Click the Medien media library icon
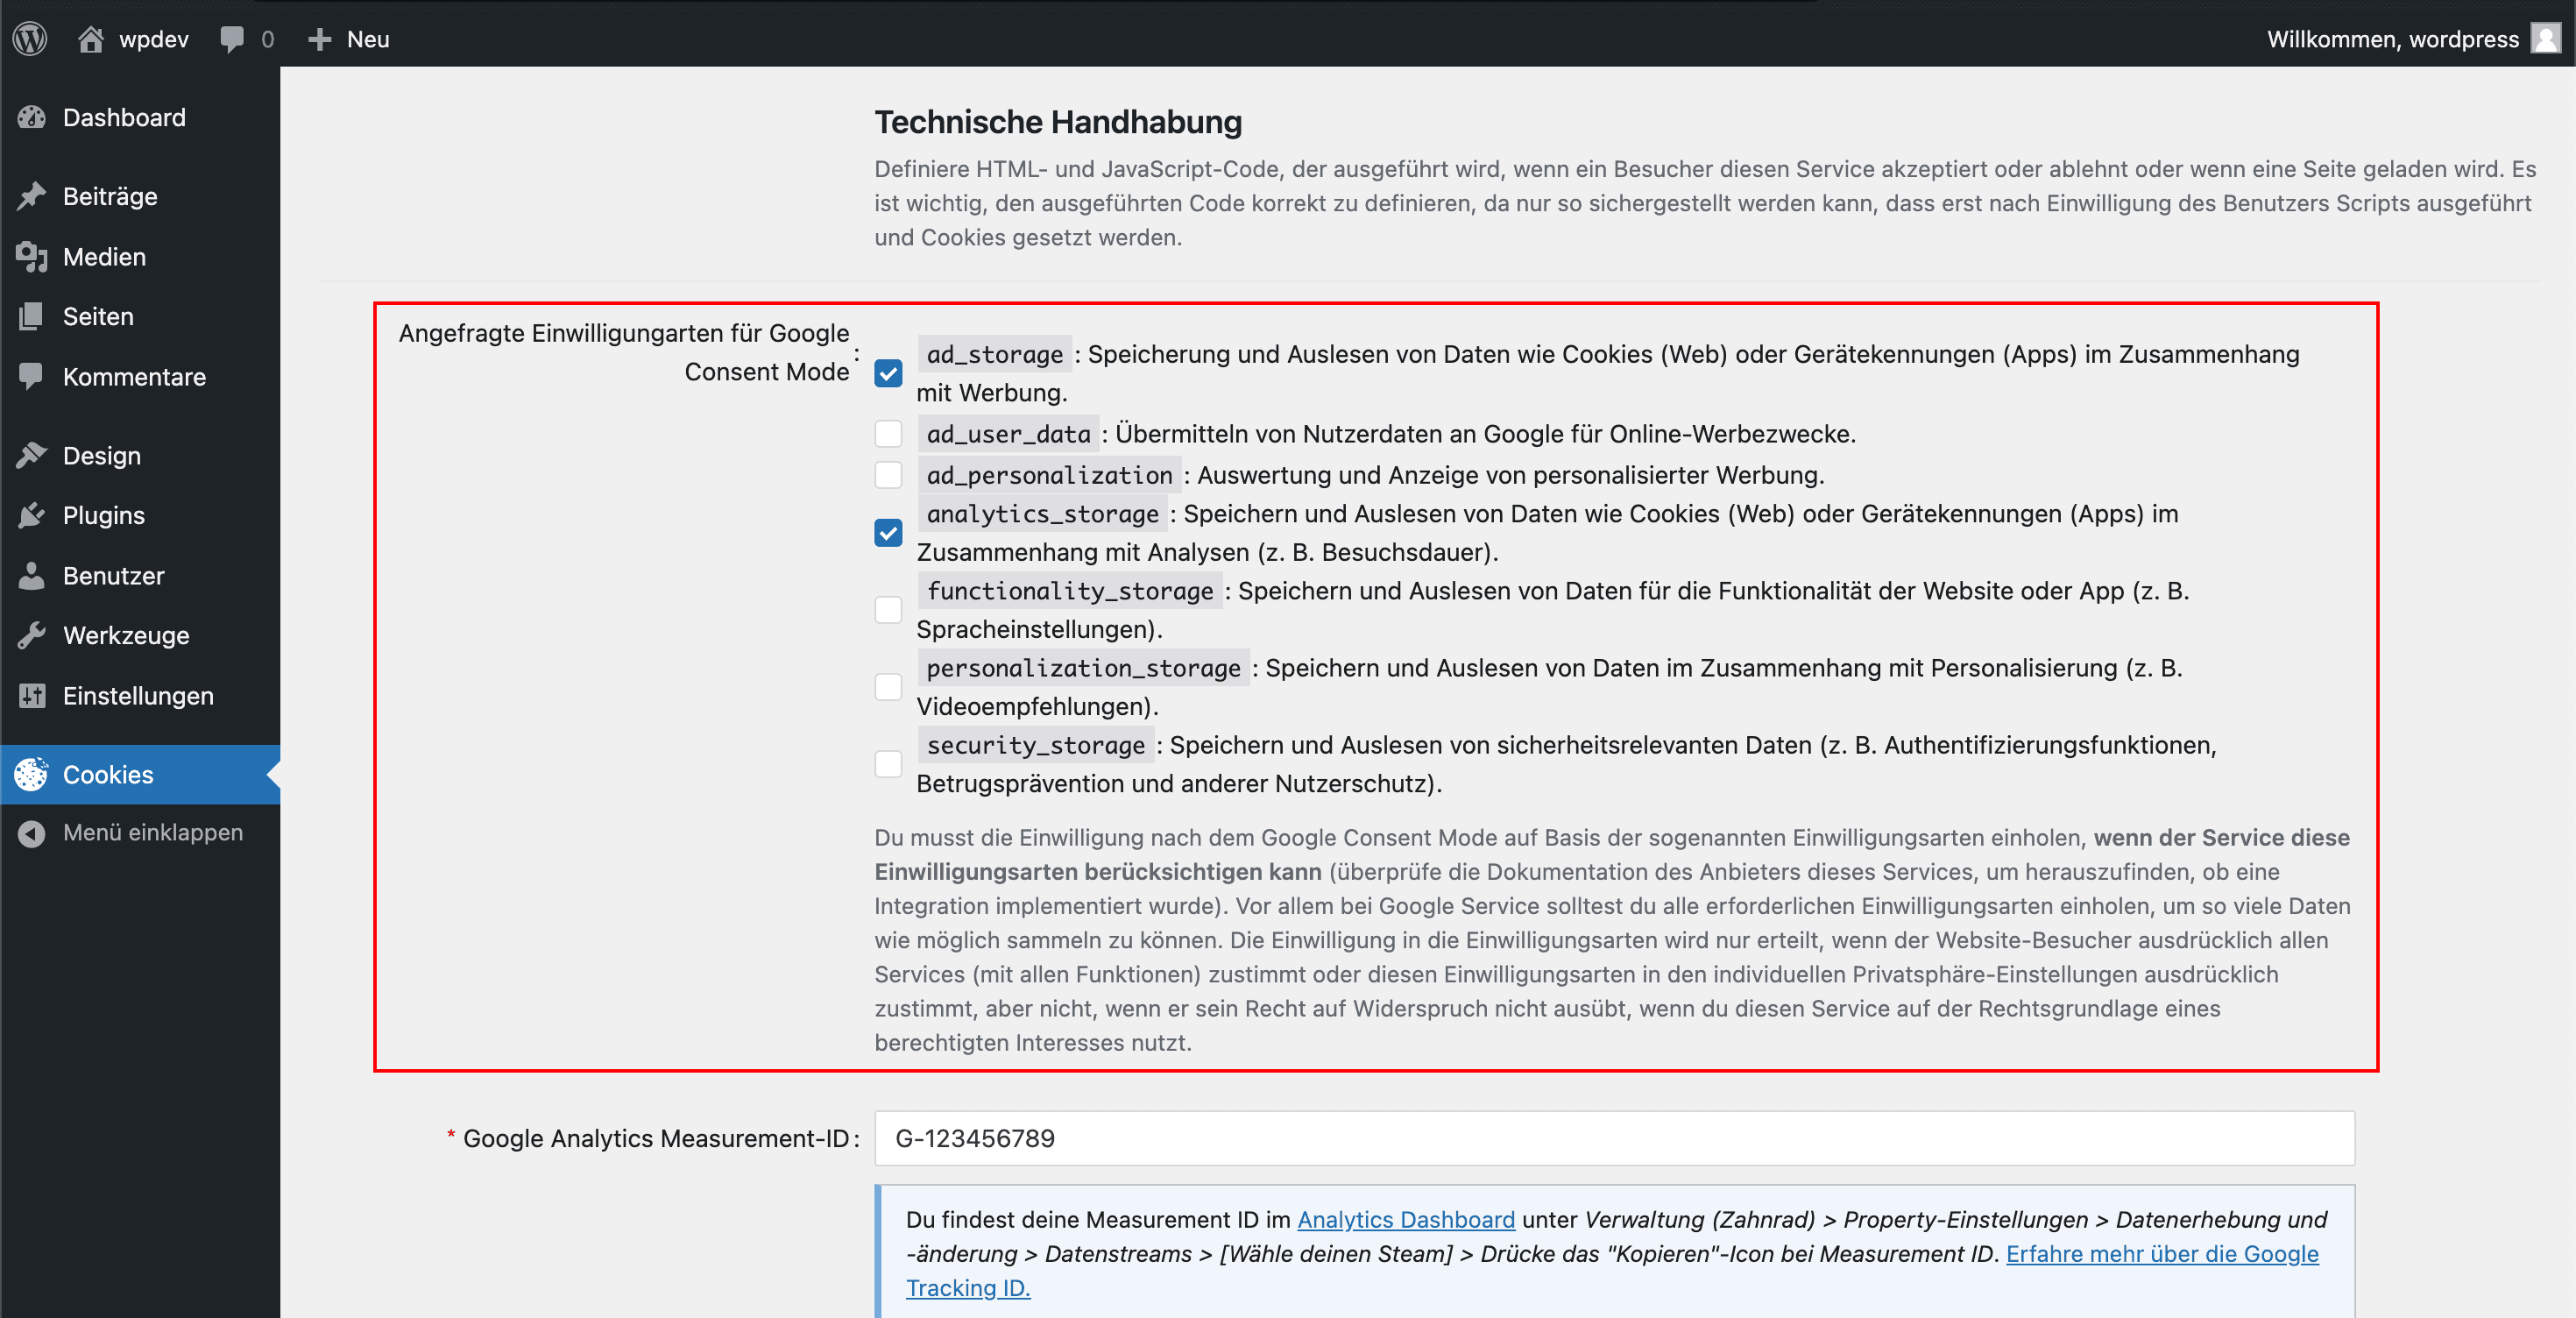This screenshot has width=2576, height=1318. click(x=32, y=257)
